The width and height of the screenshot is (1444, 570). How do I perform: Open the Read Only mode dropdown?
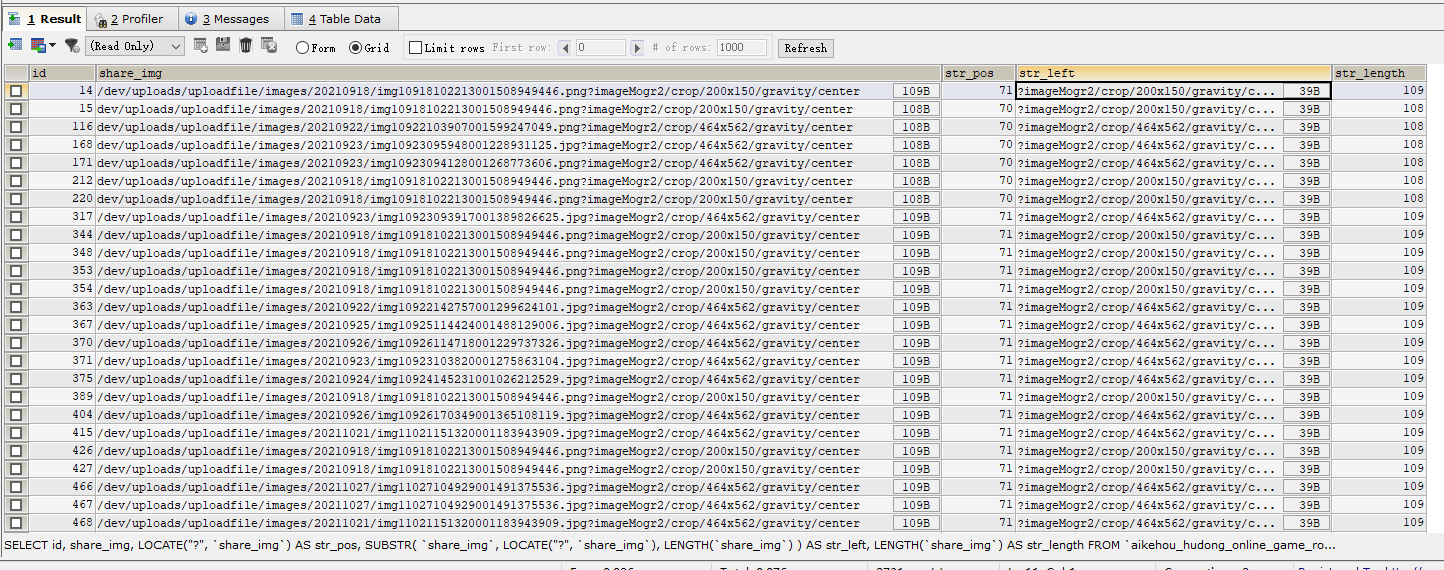coord(135,46)
